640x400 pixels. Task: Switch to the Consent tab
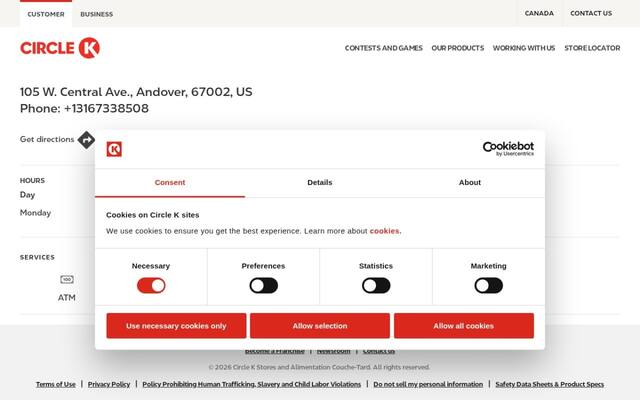(170, 182)
